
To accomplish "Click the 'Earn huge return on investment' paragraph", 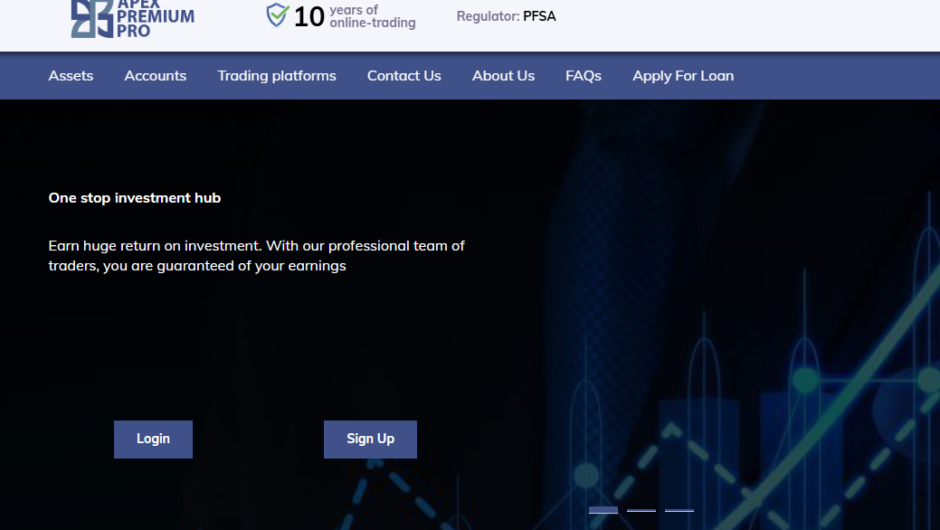I will pos(257,255).
